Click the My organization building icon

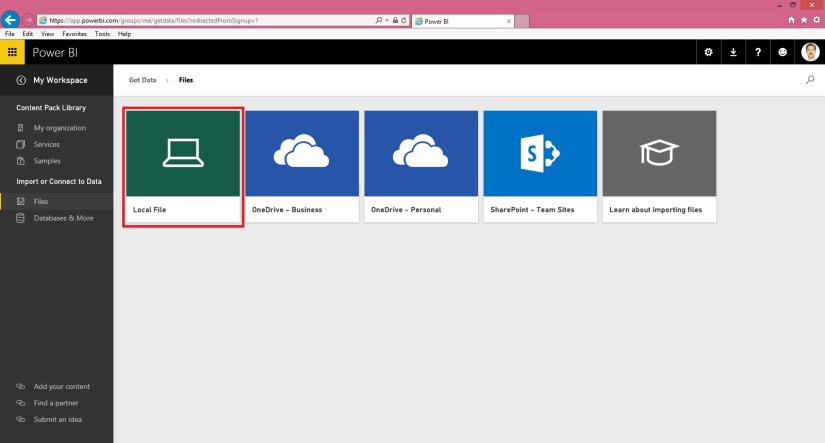click(x=21, y=128)
